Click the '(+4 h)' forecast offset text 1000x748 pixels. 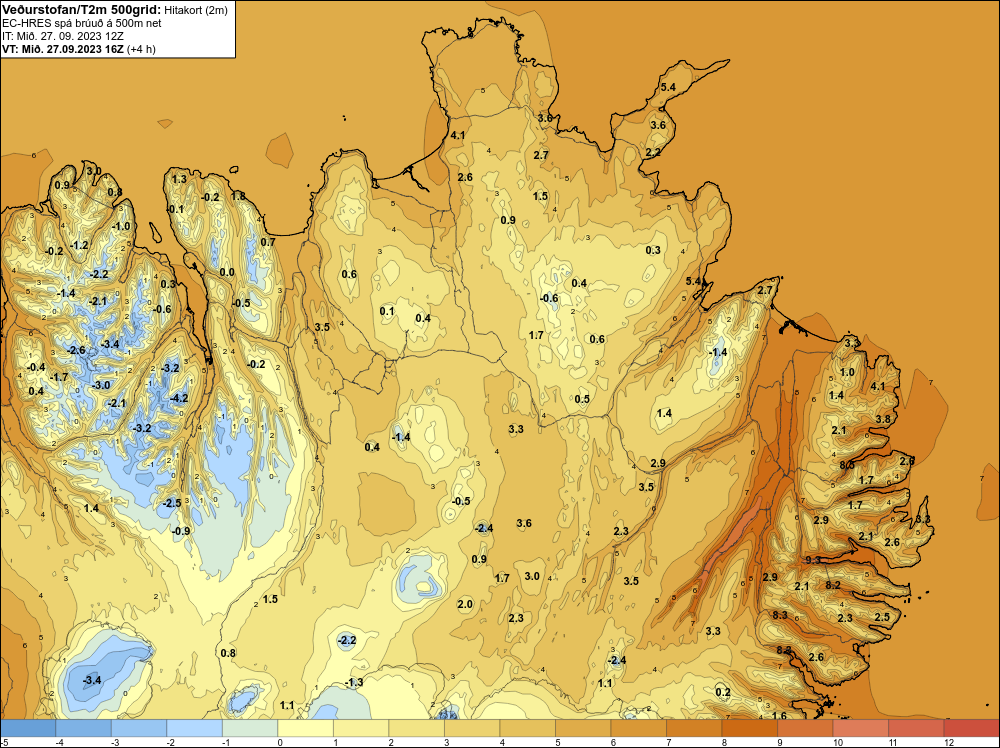tap(142, 49)
